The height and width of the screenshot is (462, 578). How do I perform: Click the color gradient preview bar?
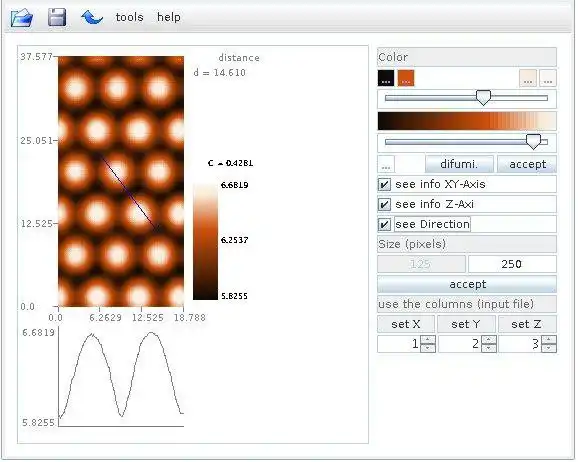pos(467,121)
